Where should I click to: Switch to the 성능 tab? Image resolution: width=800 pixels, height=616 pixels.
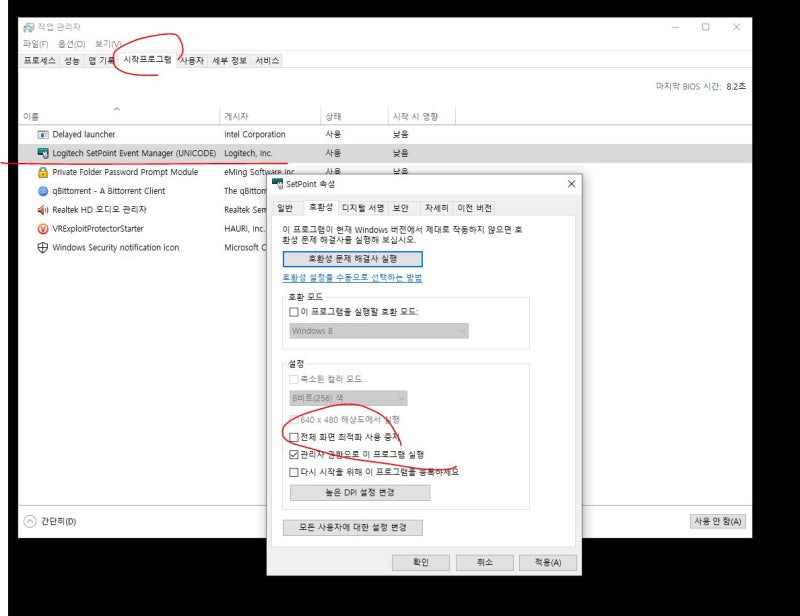coord(71,61)
